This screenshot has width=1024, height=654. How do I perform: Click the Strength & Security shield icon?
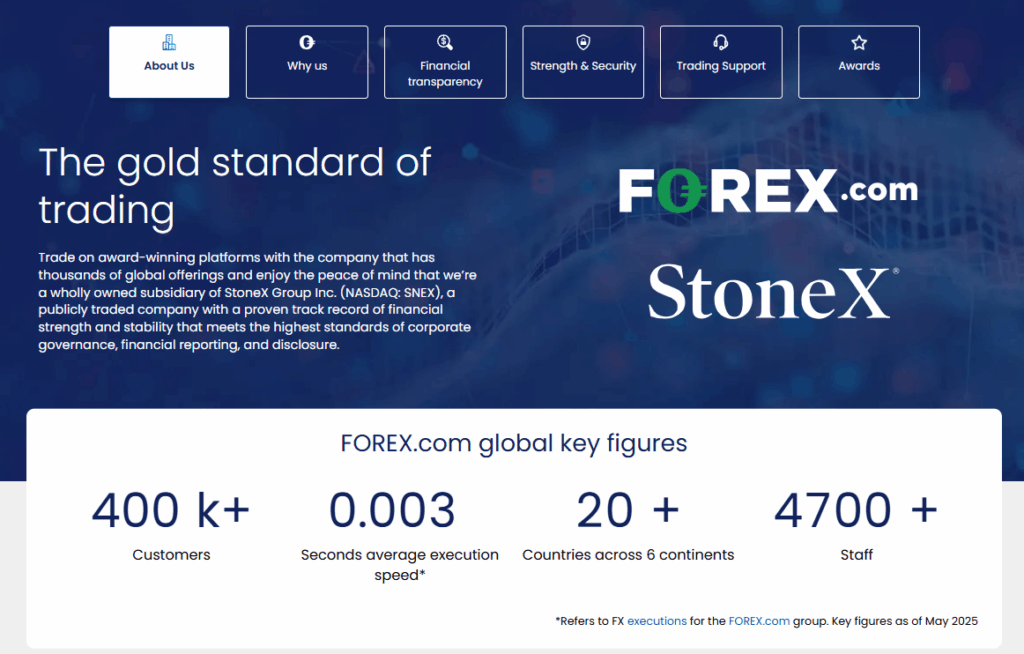(x=583, y=42)
